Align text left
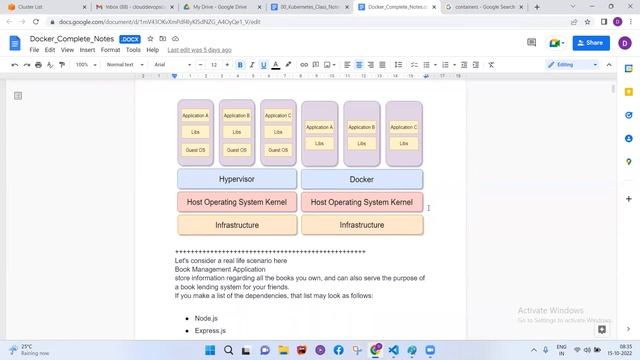 pyautogui.click(x=347, y=65)
